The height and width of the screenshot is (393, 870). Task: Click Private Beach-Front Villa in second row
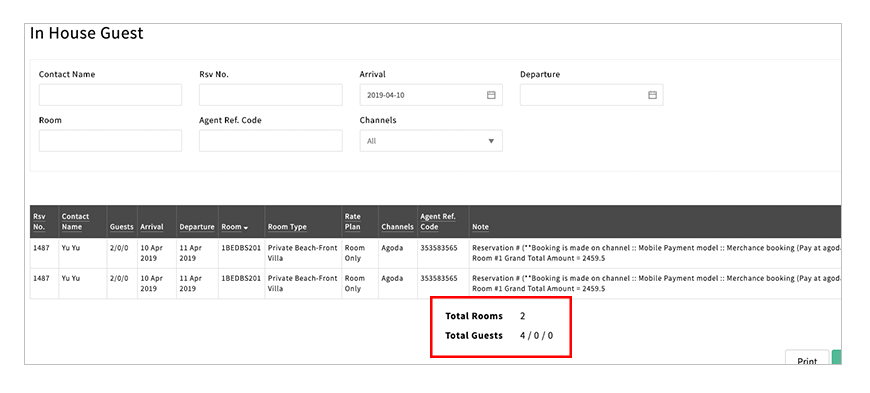coord(302,283)
